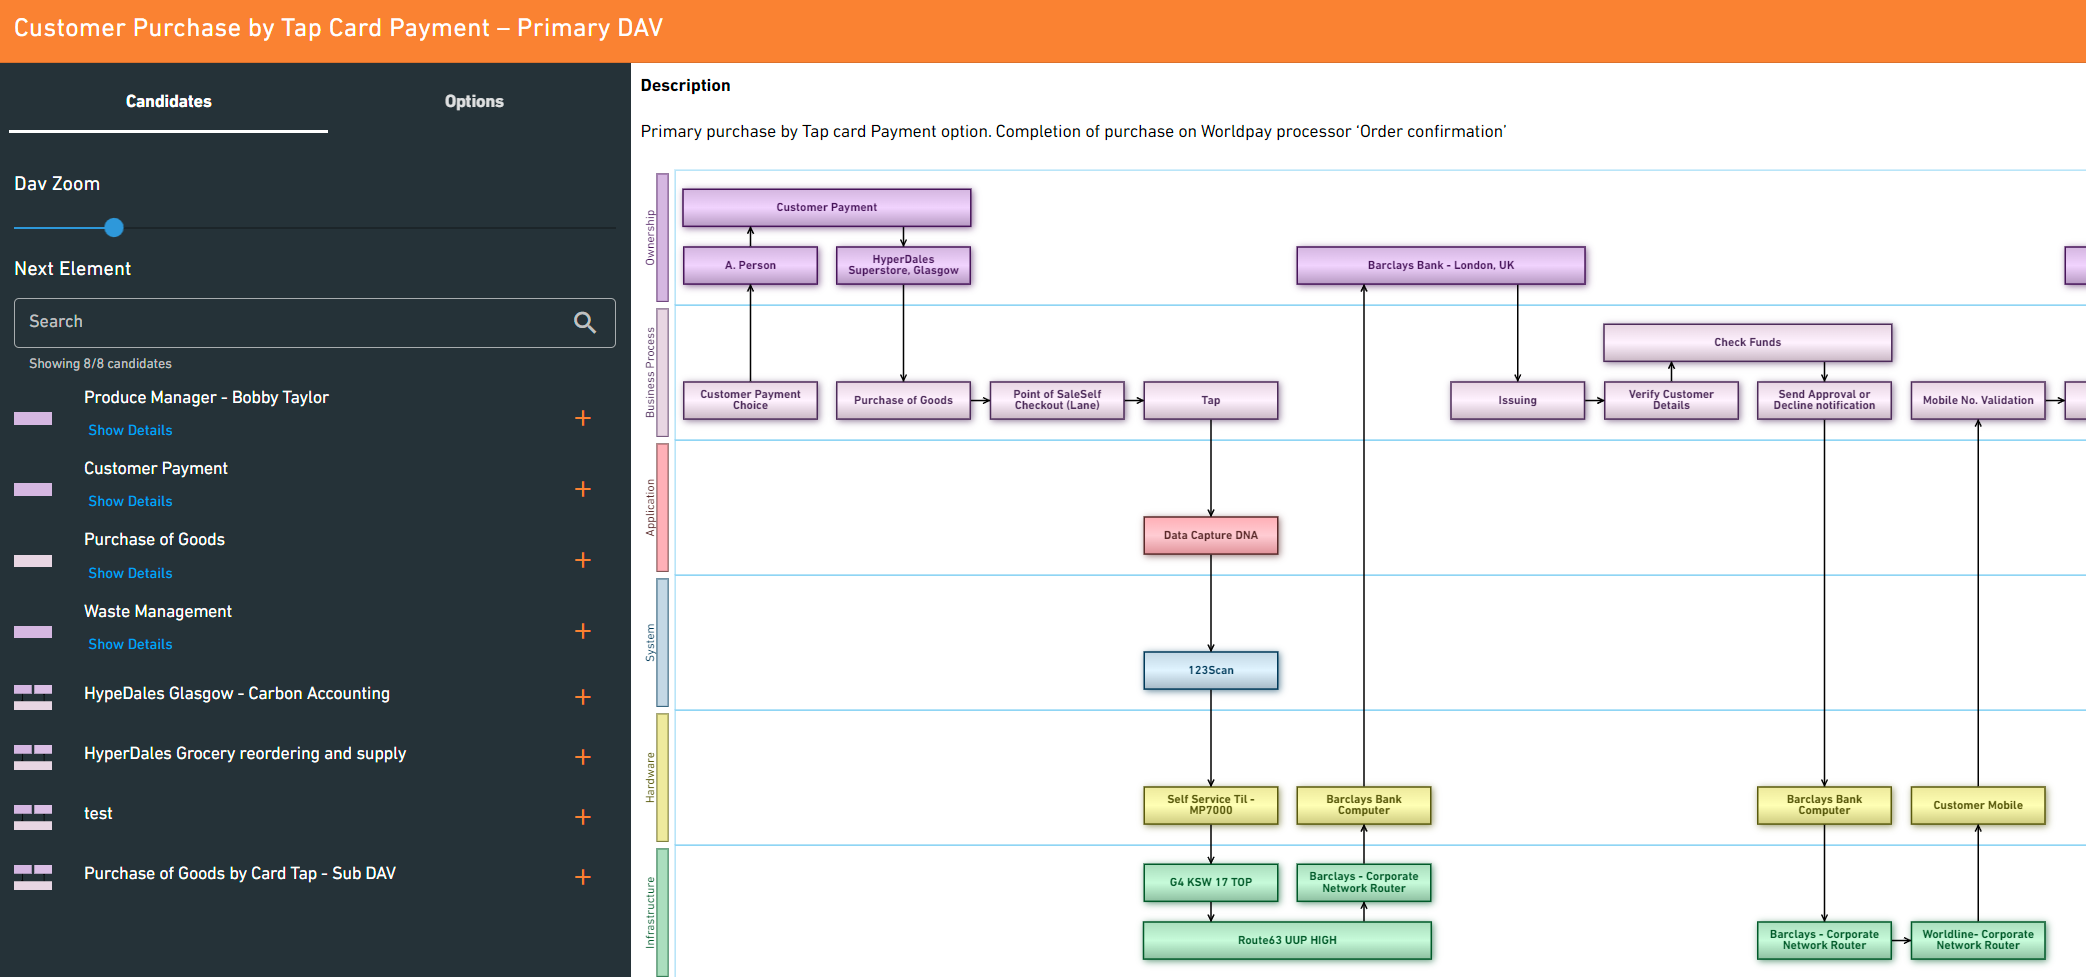Viewport: 2086px width, 977px height.
Task: Select Verify Customer Details node
Action: tap(1671, 400)
